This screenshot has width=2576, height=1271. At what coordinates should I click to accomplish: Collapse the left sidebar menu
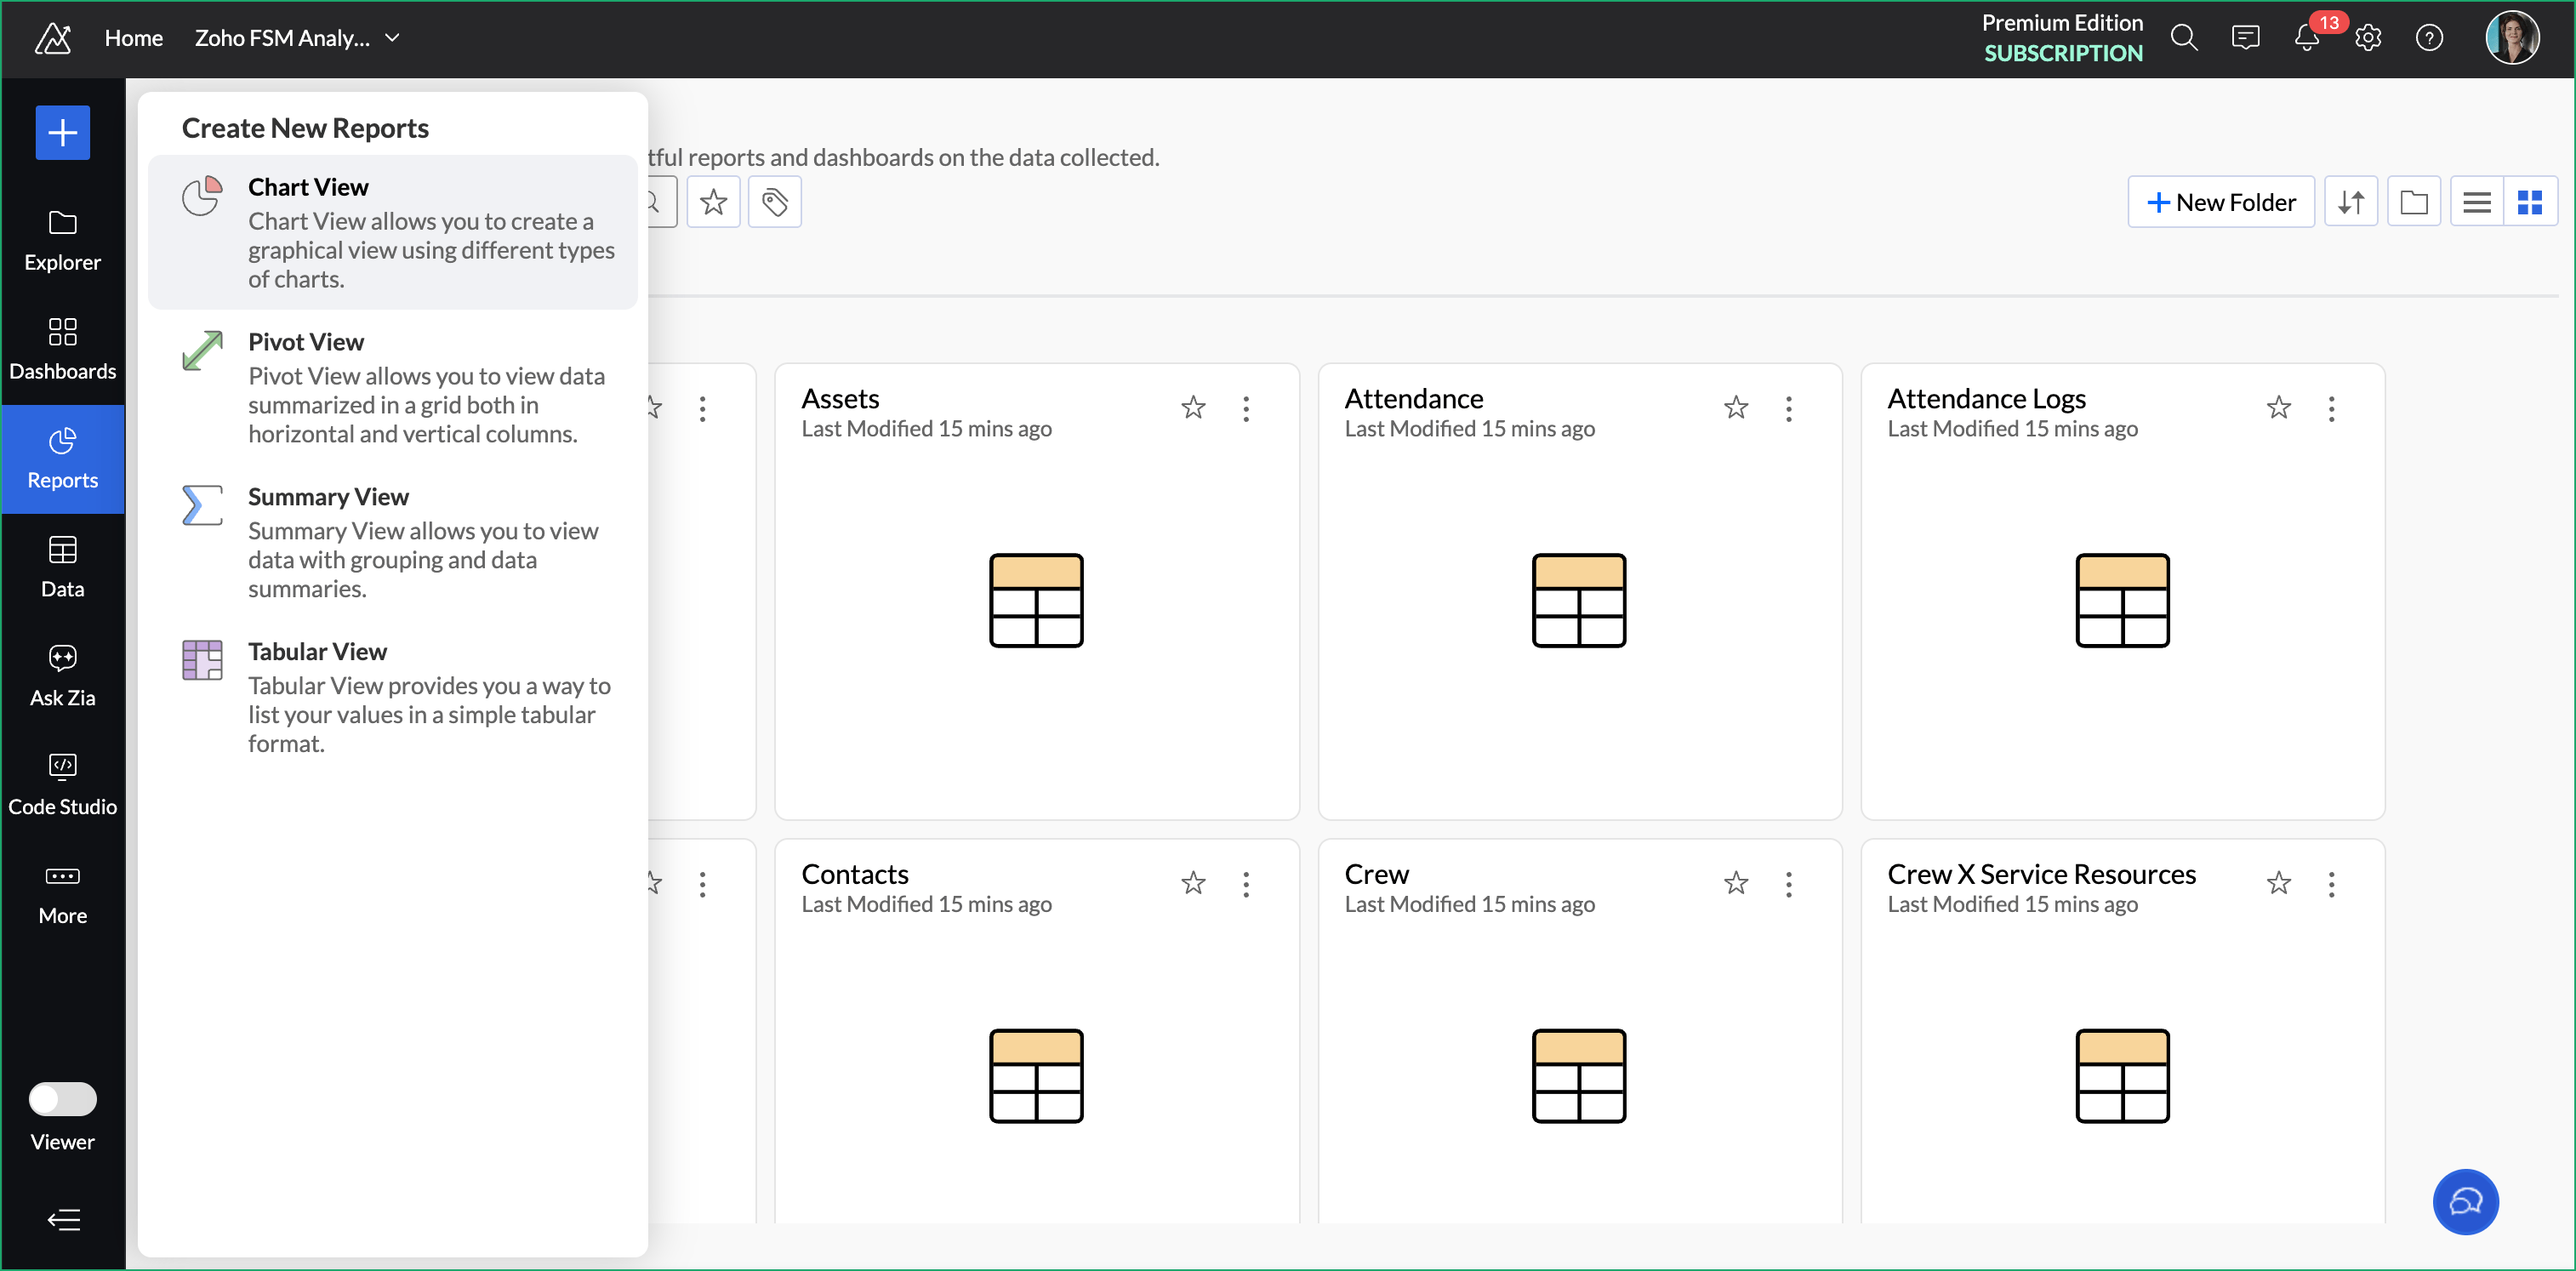pos(62,1219)
